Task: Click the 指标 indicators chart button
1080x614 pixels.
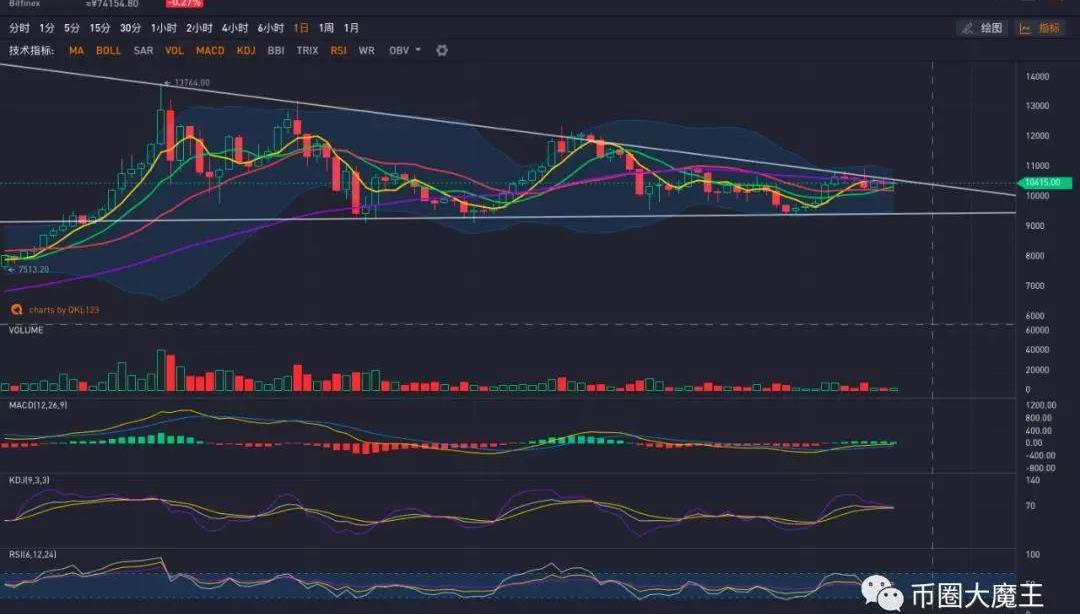Action: tap(1040, 28)
